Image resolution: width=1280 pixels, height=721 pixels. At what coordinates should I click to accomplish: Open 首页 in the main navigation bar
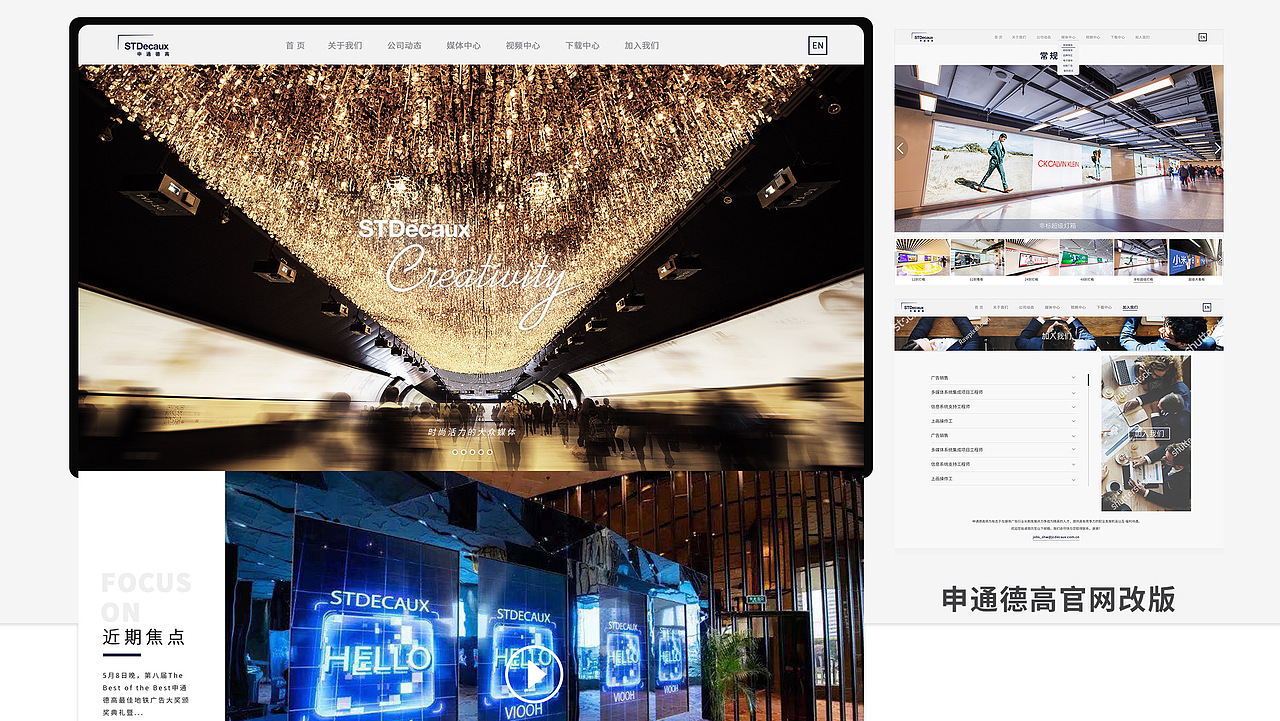coord(295,46)
